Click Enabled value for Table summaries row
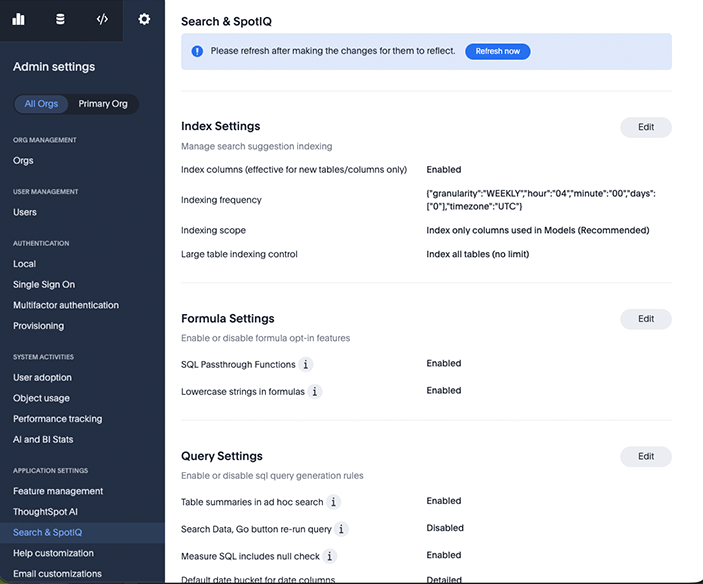The height and width of the screenshot is (584, 703). click(444, 501)
